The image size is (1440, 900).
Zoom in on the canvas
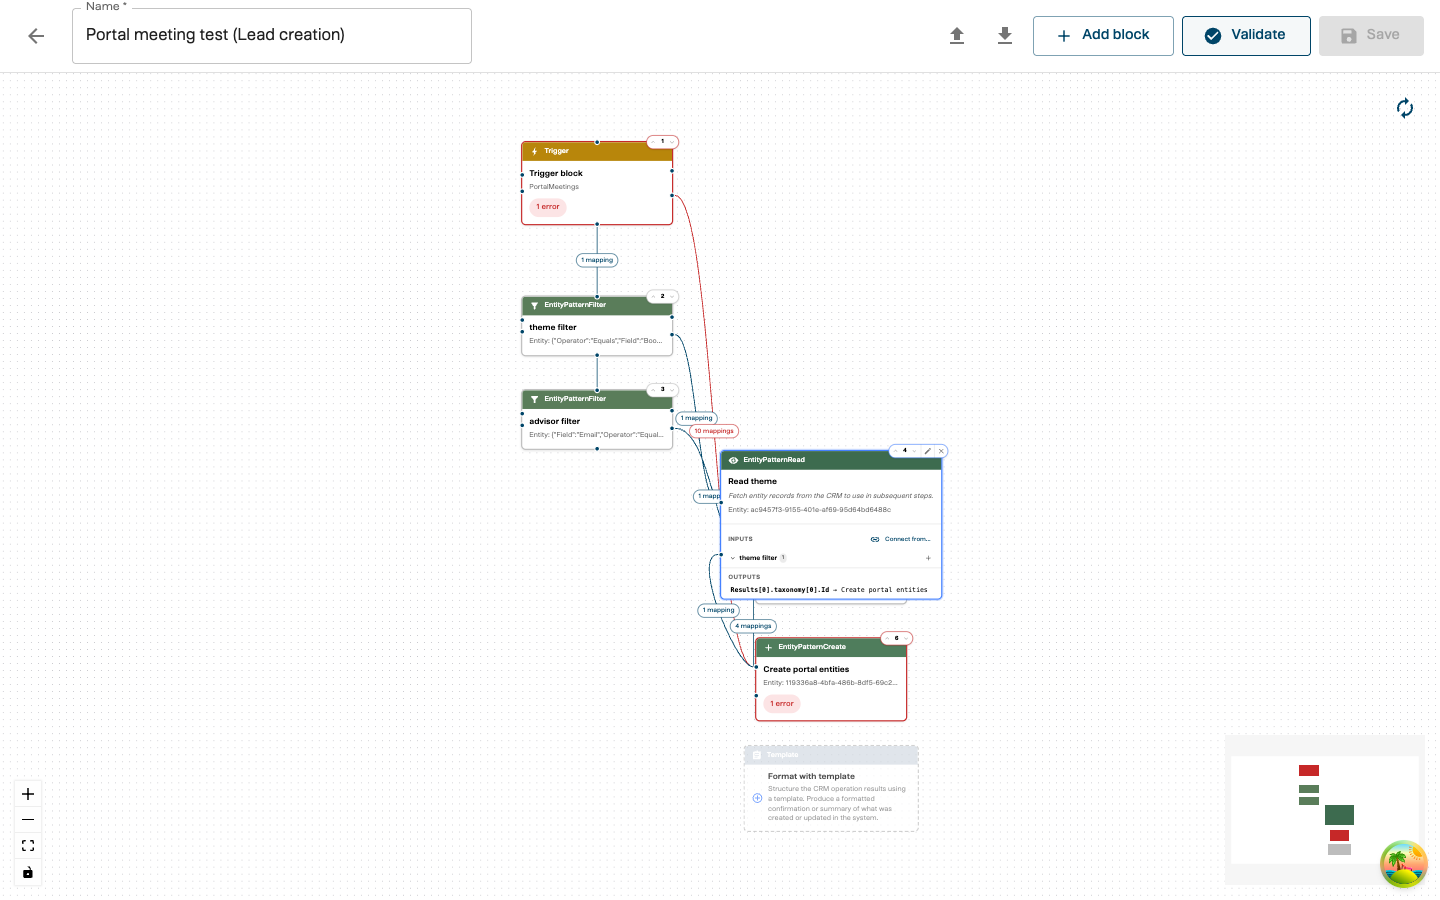click(x=28, y=794)
